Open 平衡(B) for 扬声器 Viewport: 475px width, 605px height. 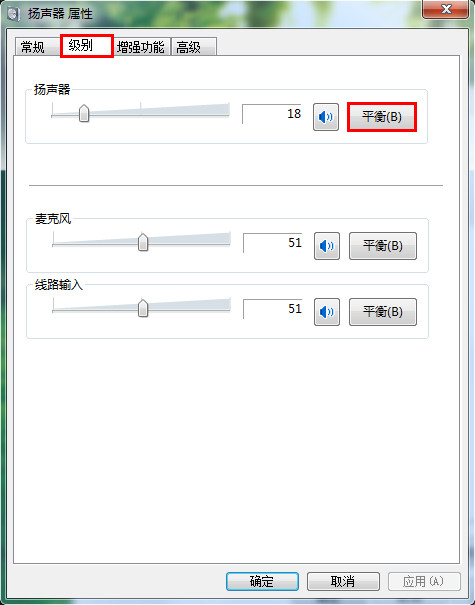point(382,117)
